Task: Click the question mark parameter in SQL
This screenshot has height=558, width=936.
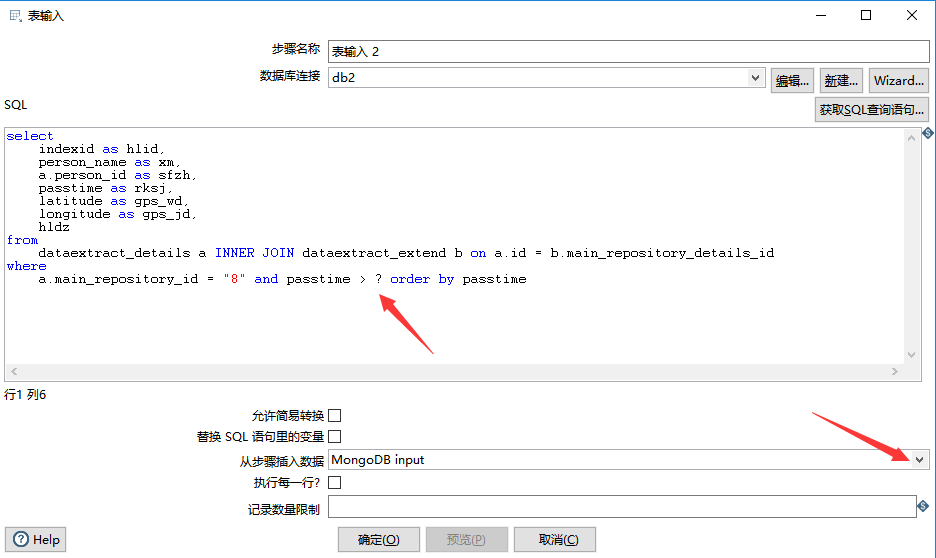Action: [378, 279]
